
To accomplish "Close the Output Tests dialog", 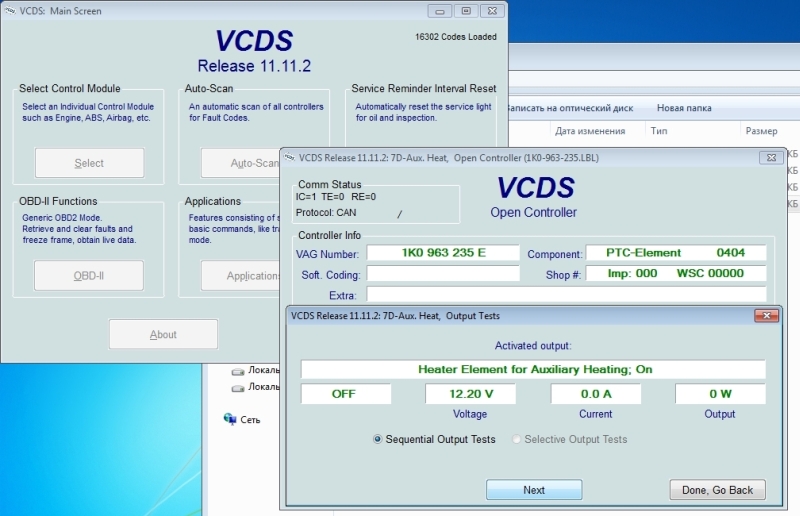I will click(x=766, y=316).
